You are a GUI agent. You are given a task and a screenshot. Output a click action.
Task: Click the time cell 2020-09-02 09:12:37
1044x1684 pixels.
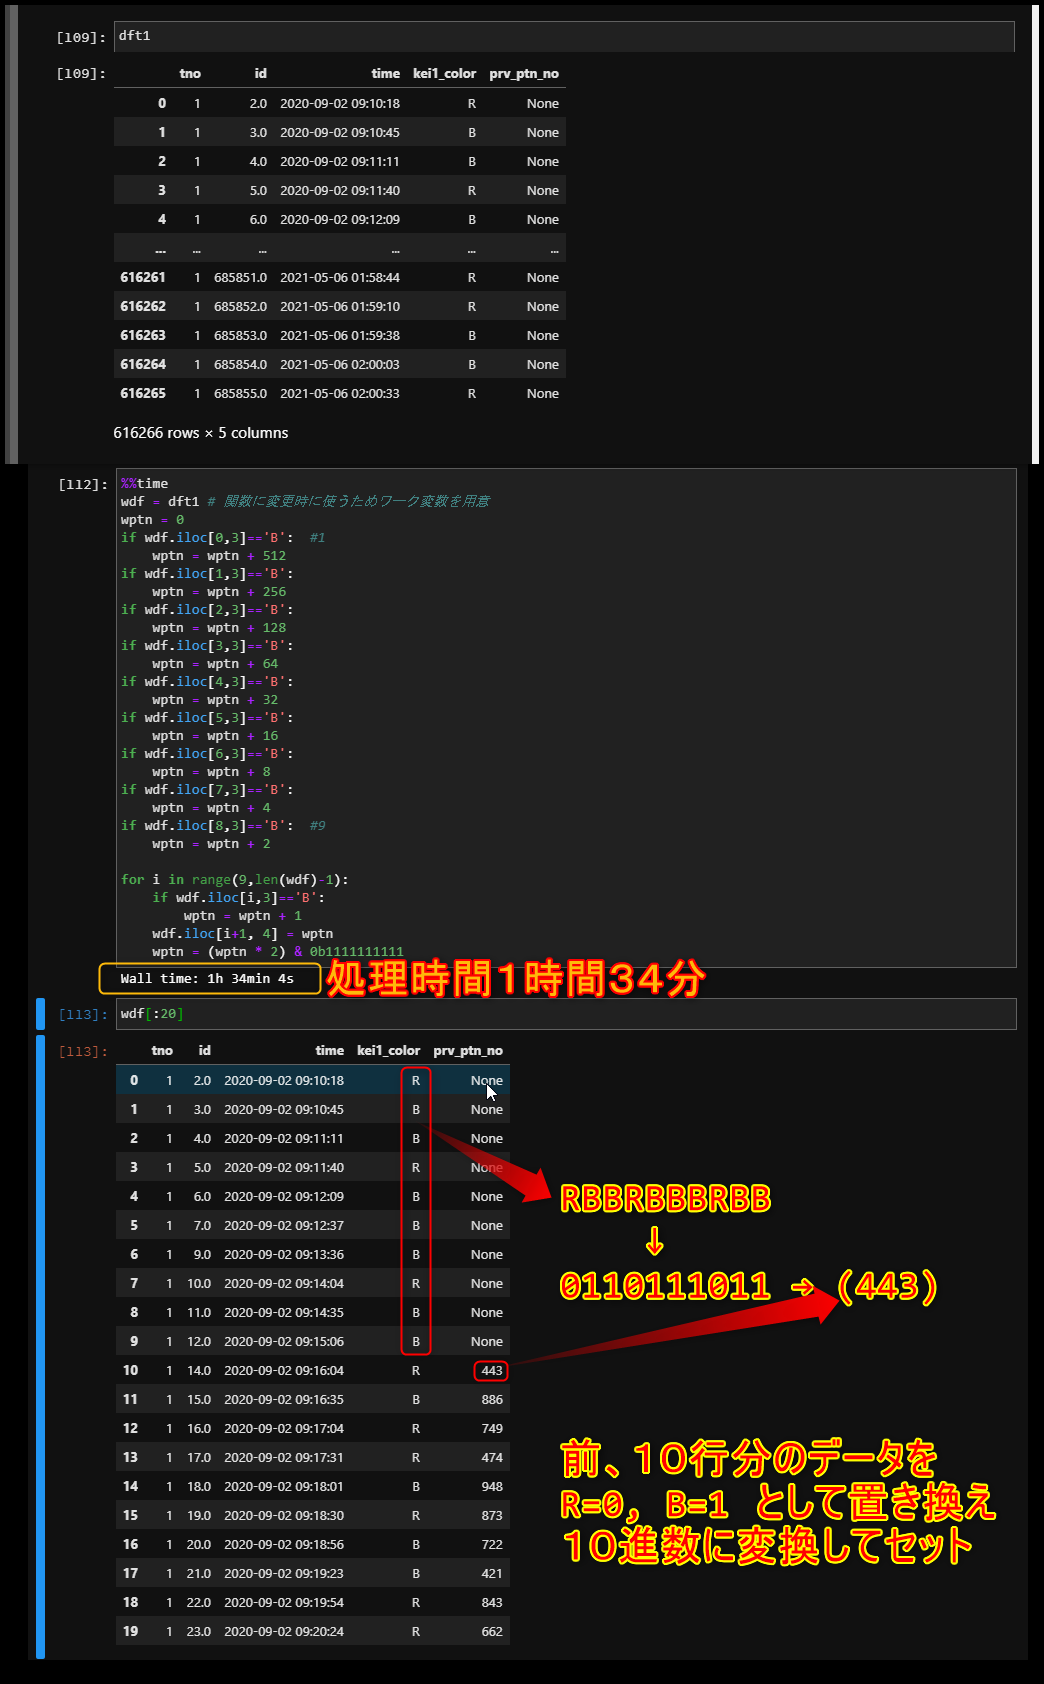pyautogui.click(x=284, y=1226)
